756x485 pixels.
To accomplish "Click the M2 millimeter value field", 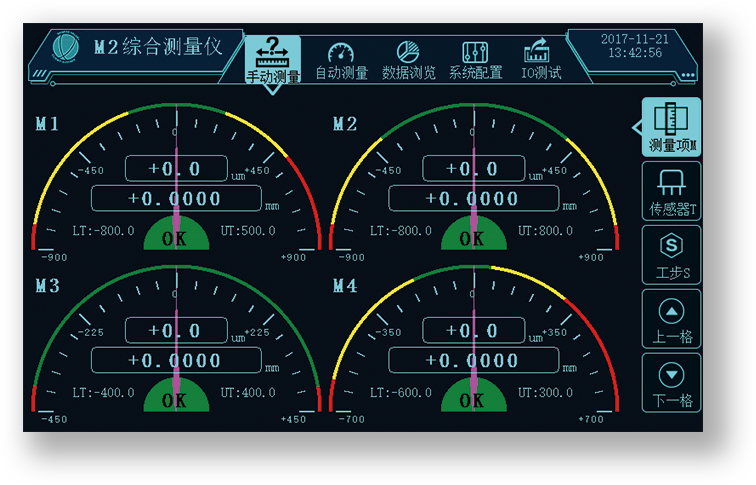I will [x=473, y=198].
